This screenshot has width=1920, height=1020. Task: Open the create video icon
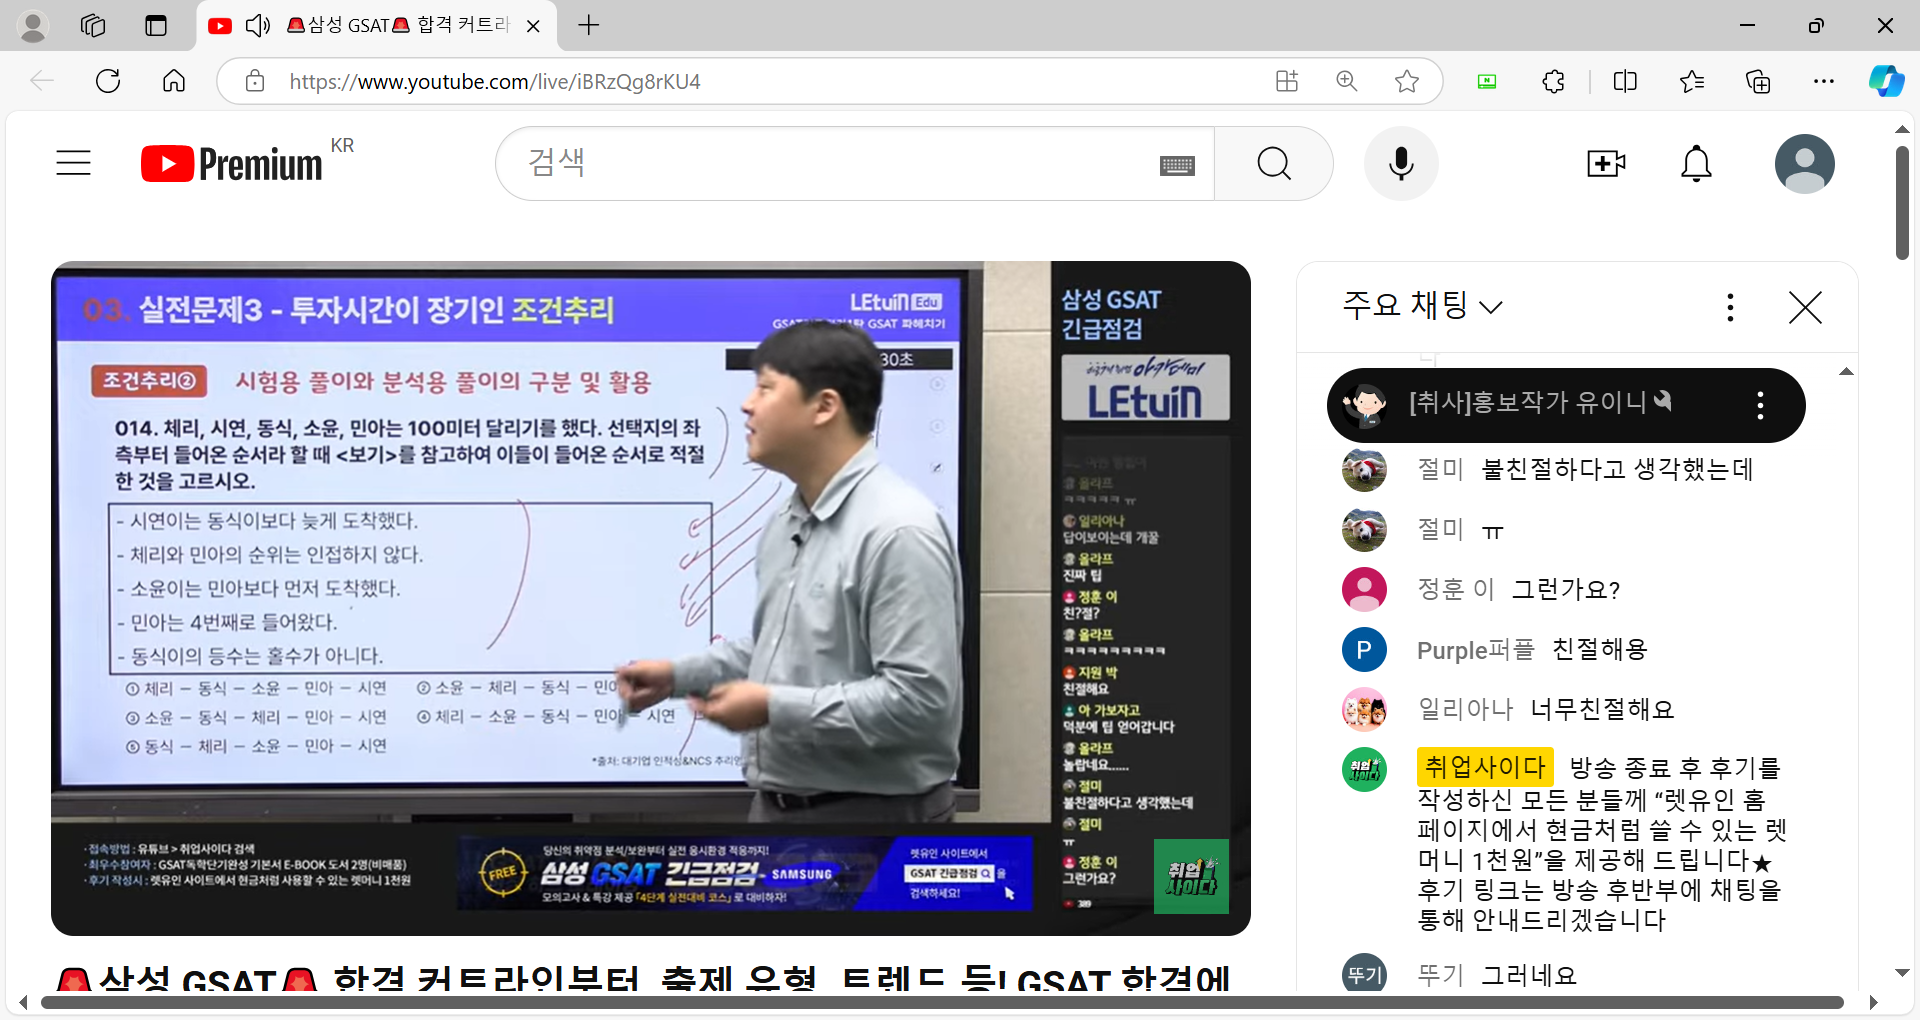[1605, 163]
